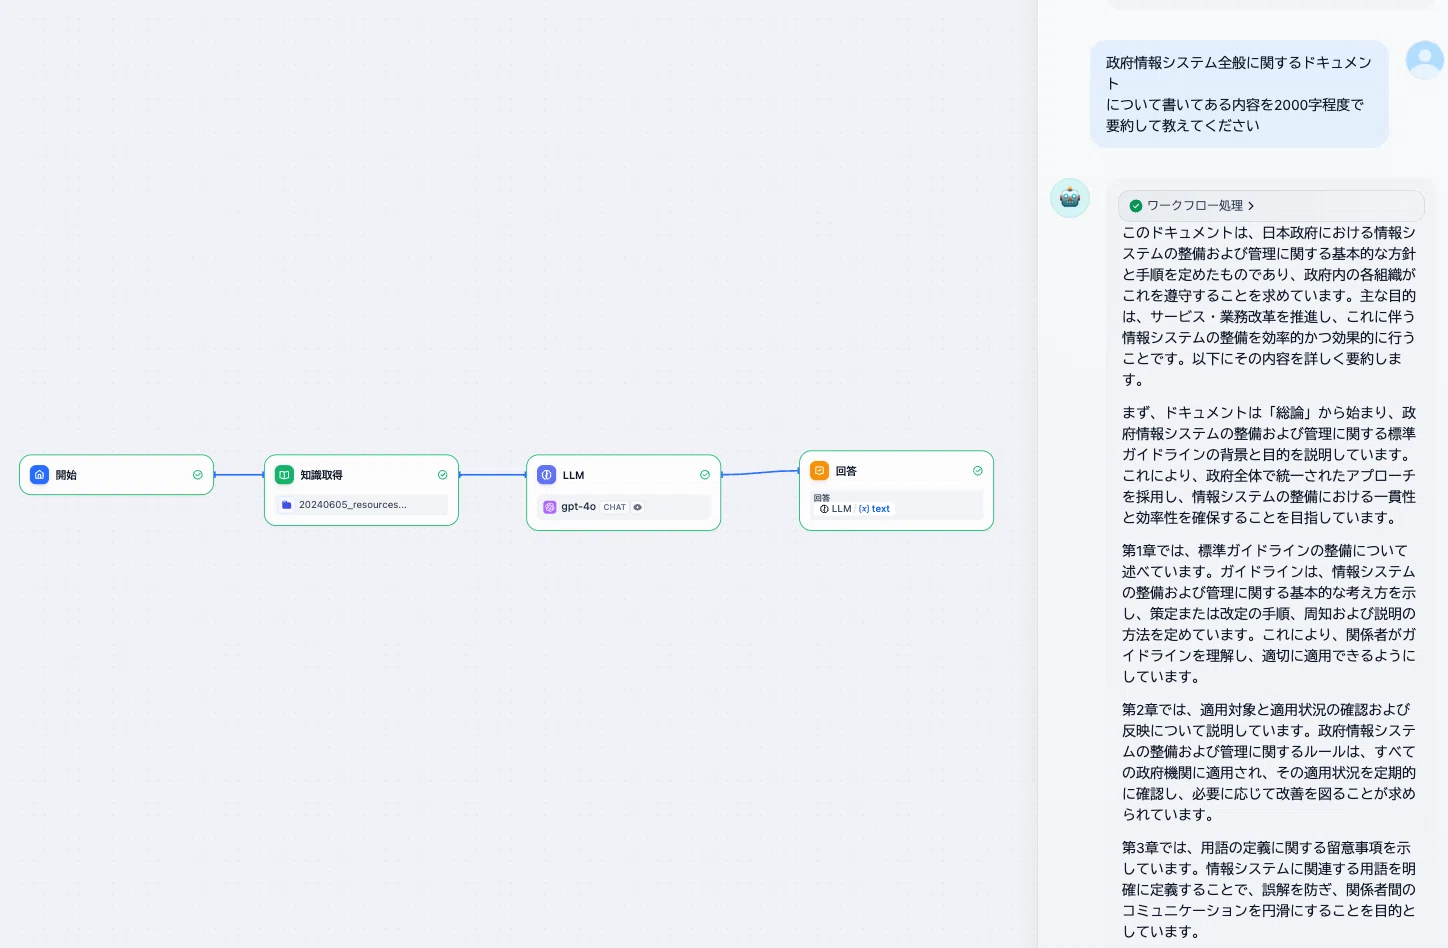1448x948 pixels.
Task: Click the green book icon on the 知識取得 node
Action: [285, 475]
